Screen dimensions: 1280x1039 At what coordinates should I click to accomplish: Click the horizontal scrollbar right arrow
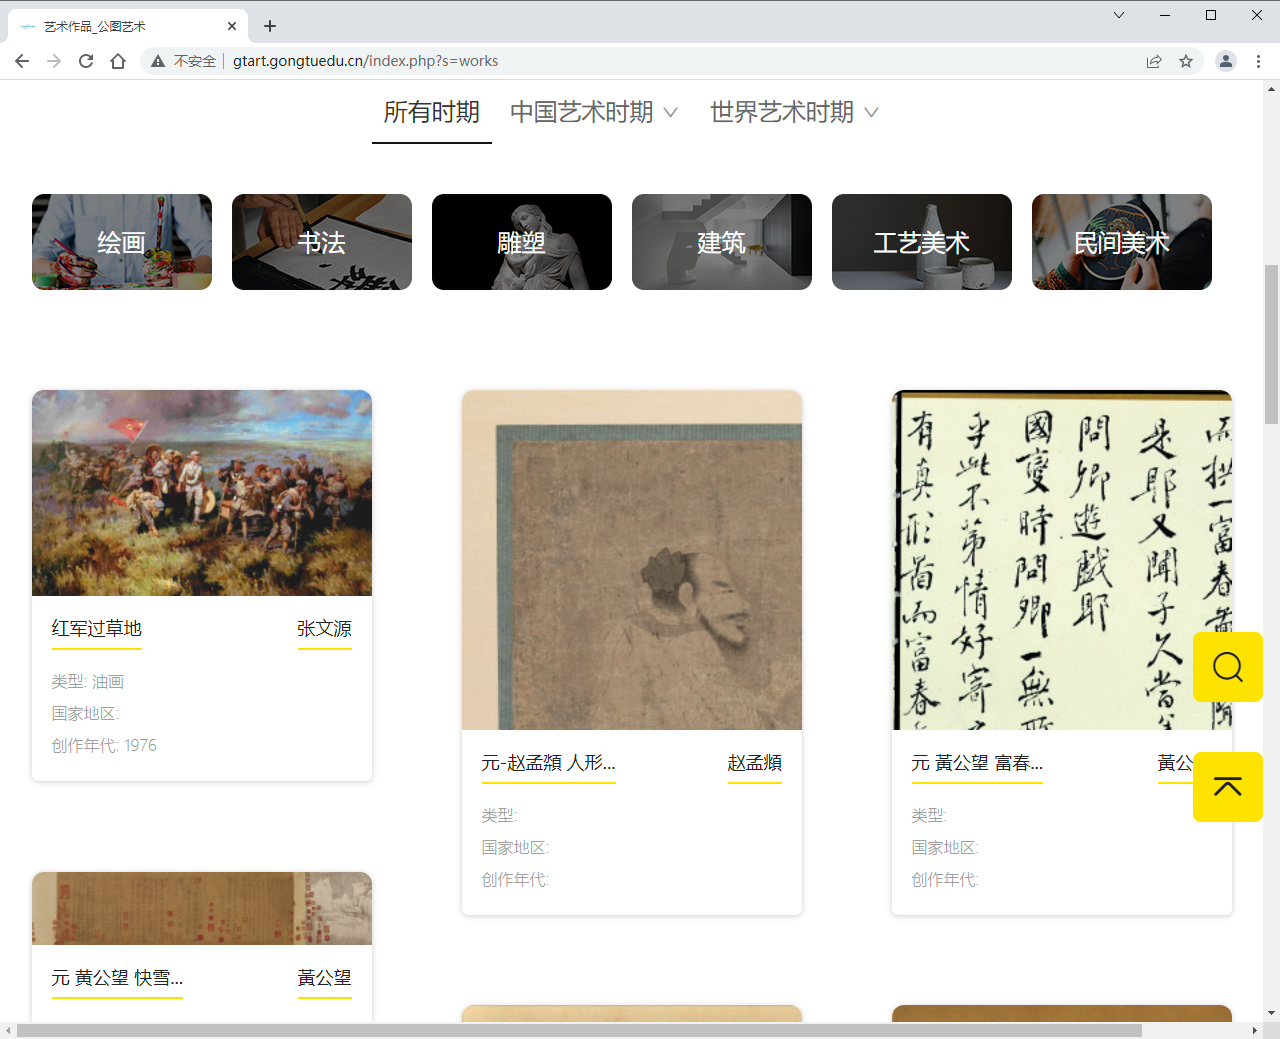click(1255, 1030)
